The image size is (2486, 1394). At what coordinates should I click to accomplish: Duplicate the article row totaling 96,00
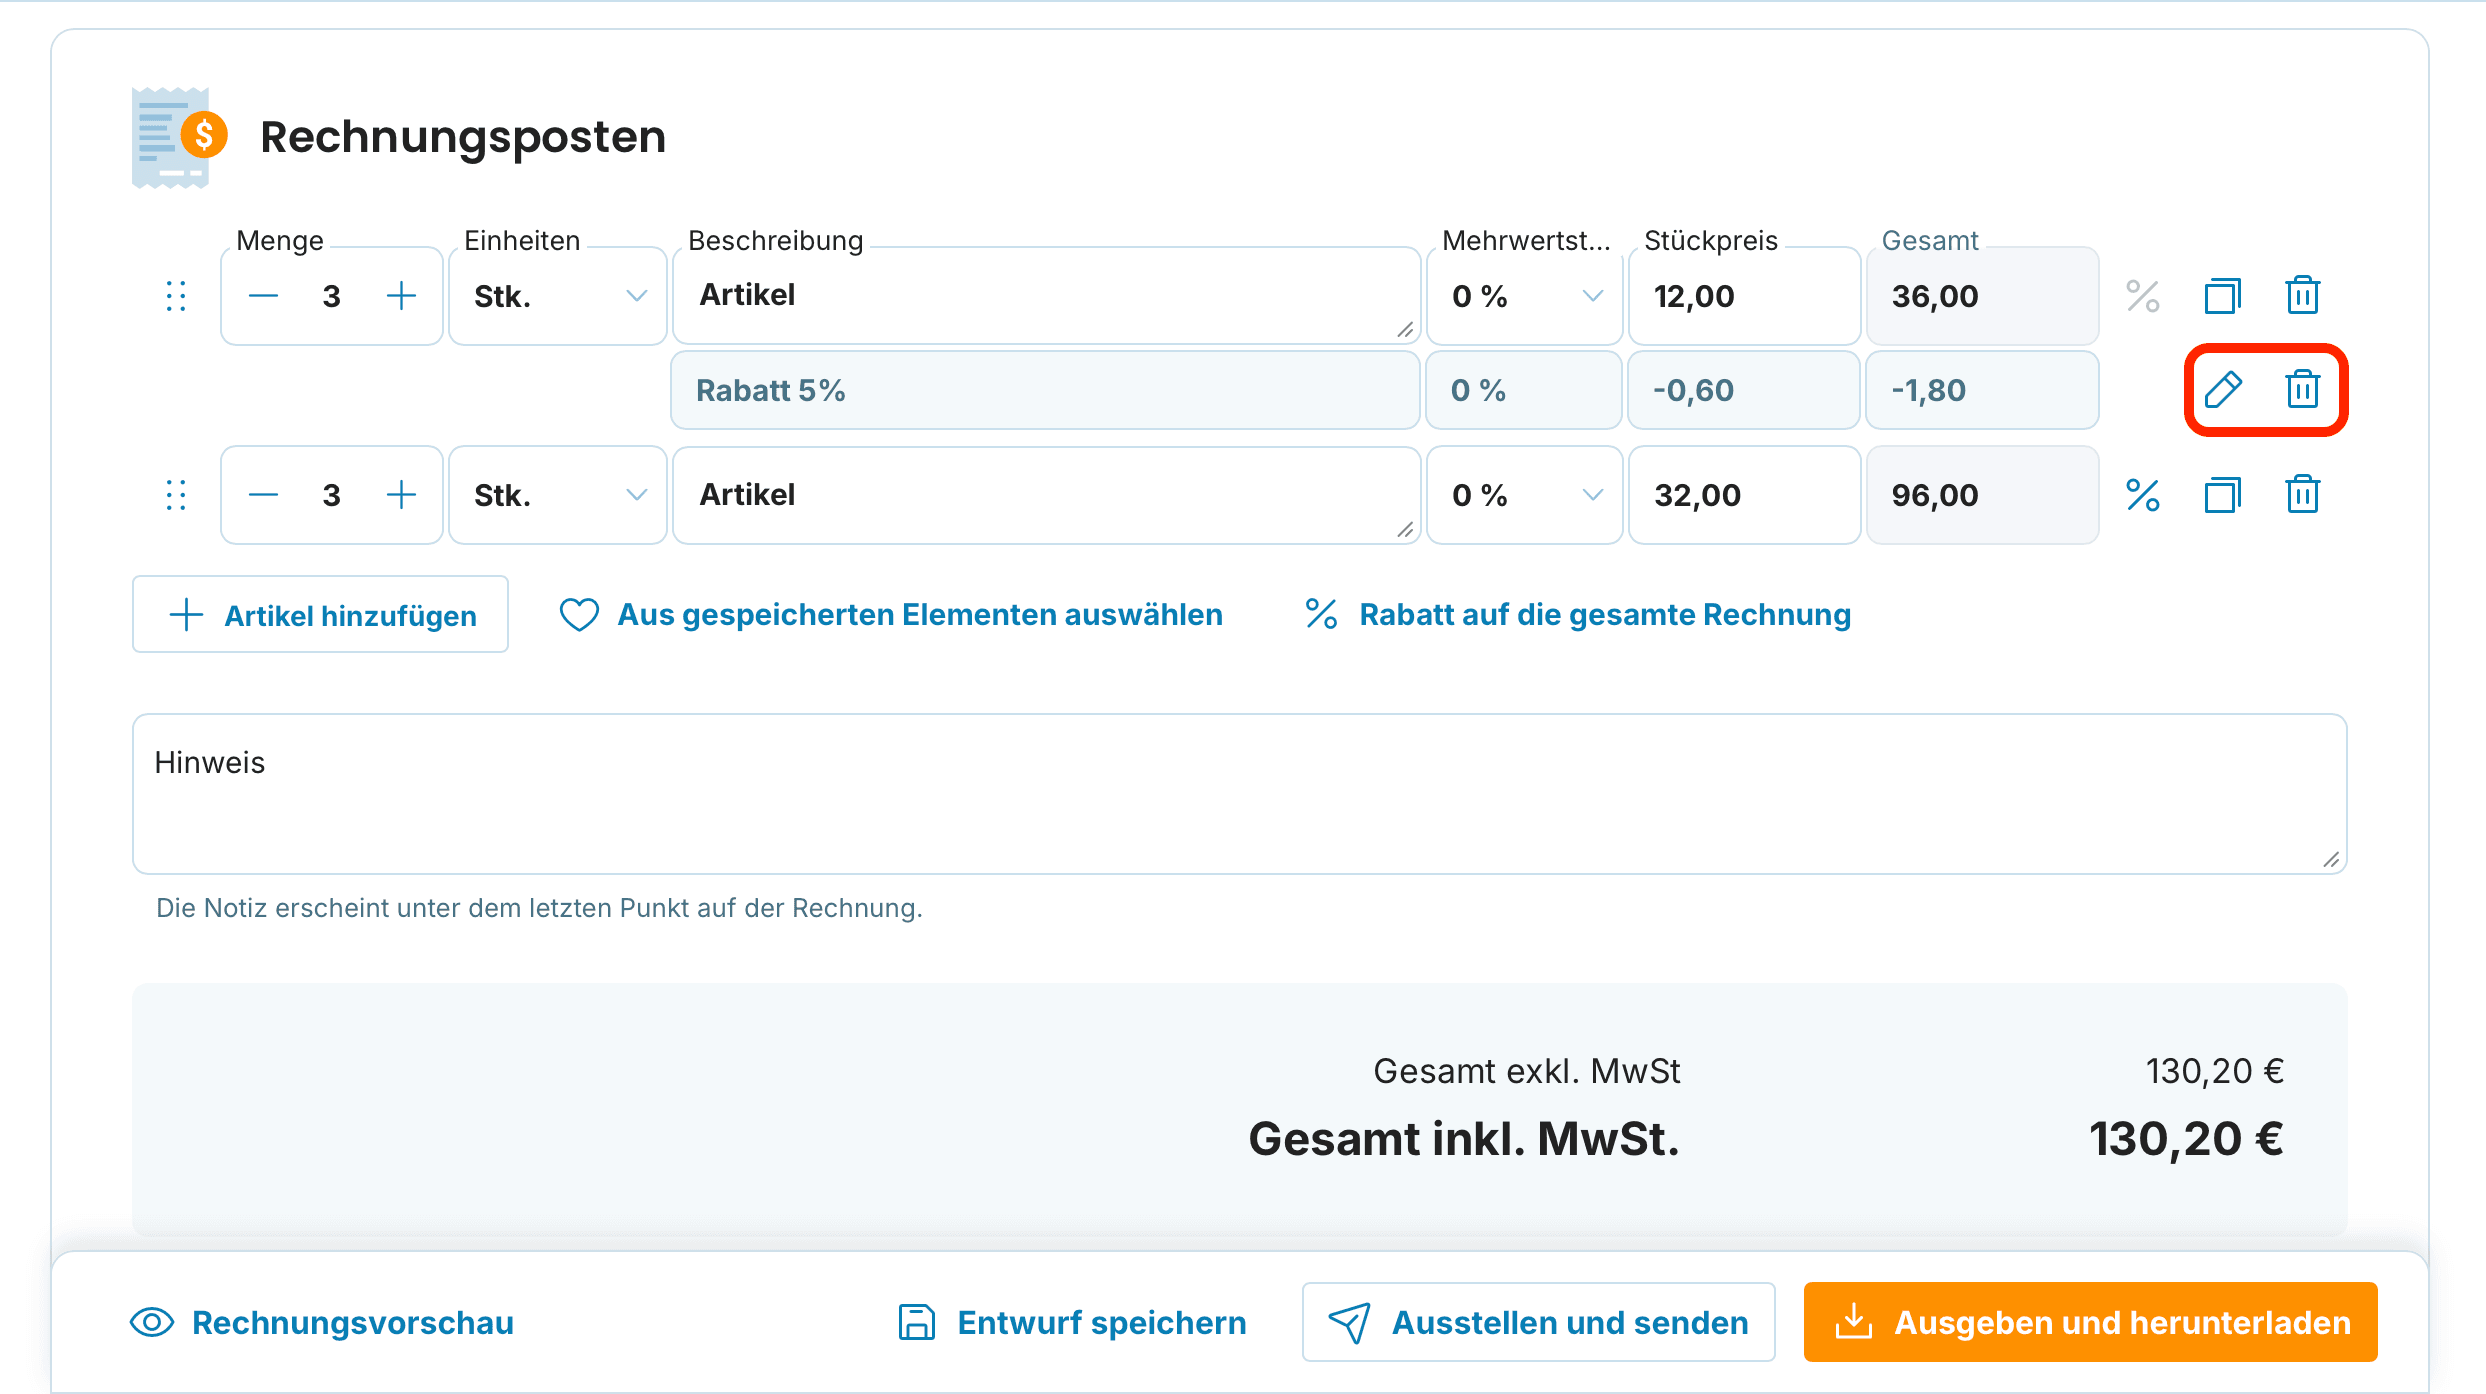(x=2222, y=495)
